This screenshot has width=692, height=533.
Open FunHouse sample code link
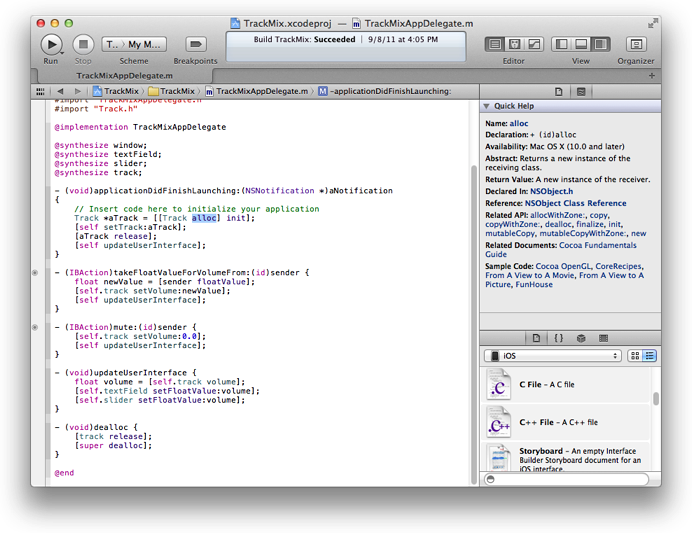pos(534,285)
